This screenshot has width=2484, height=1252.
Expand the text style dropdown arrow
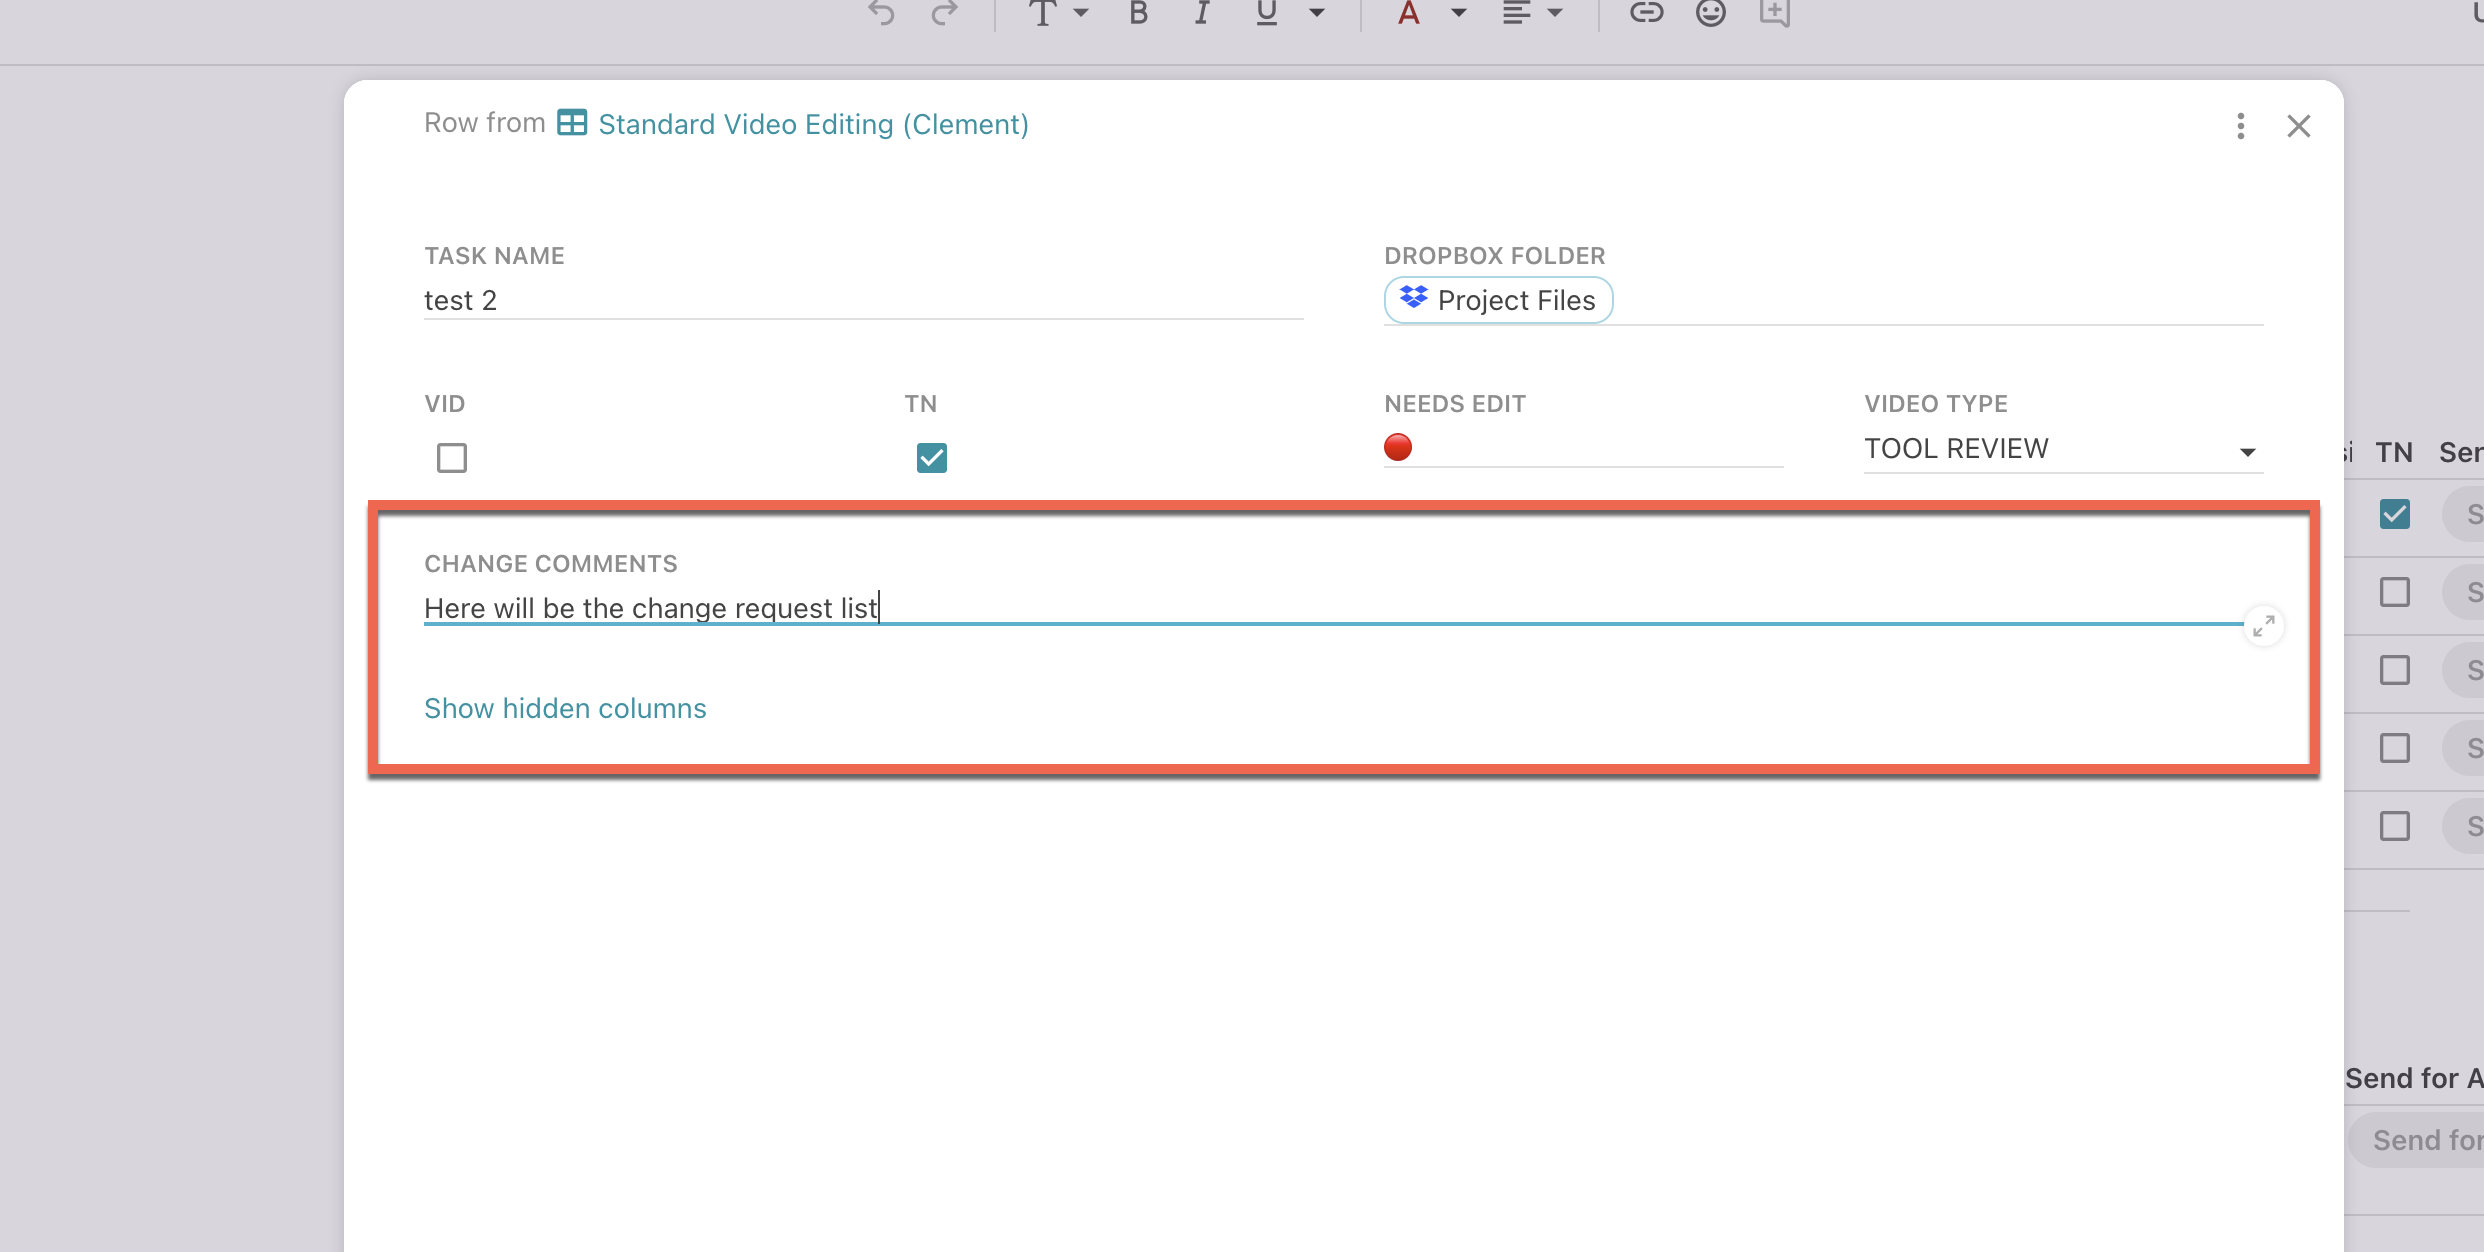(x=1081, y=13)
